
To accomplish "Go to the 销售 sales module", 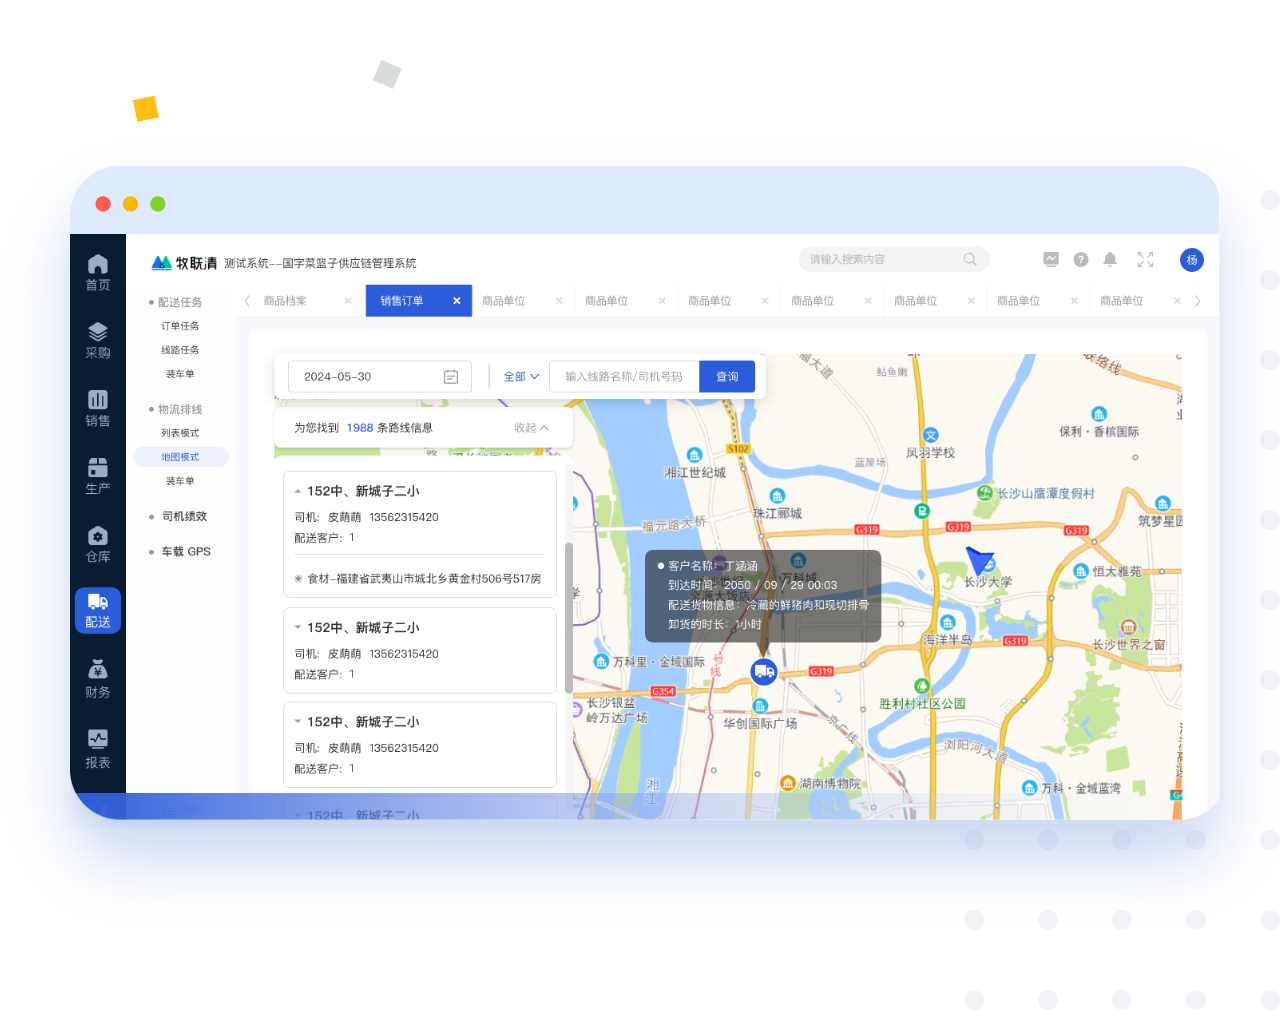I will 98,408.
